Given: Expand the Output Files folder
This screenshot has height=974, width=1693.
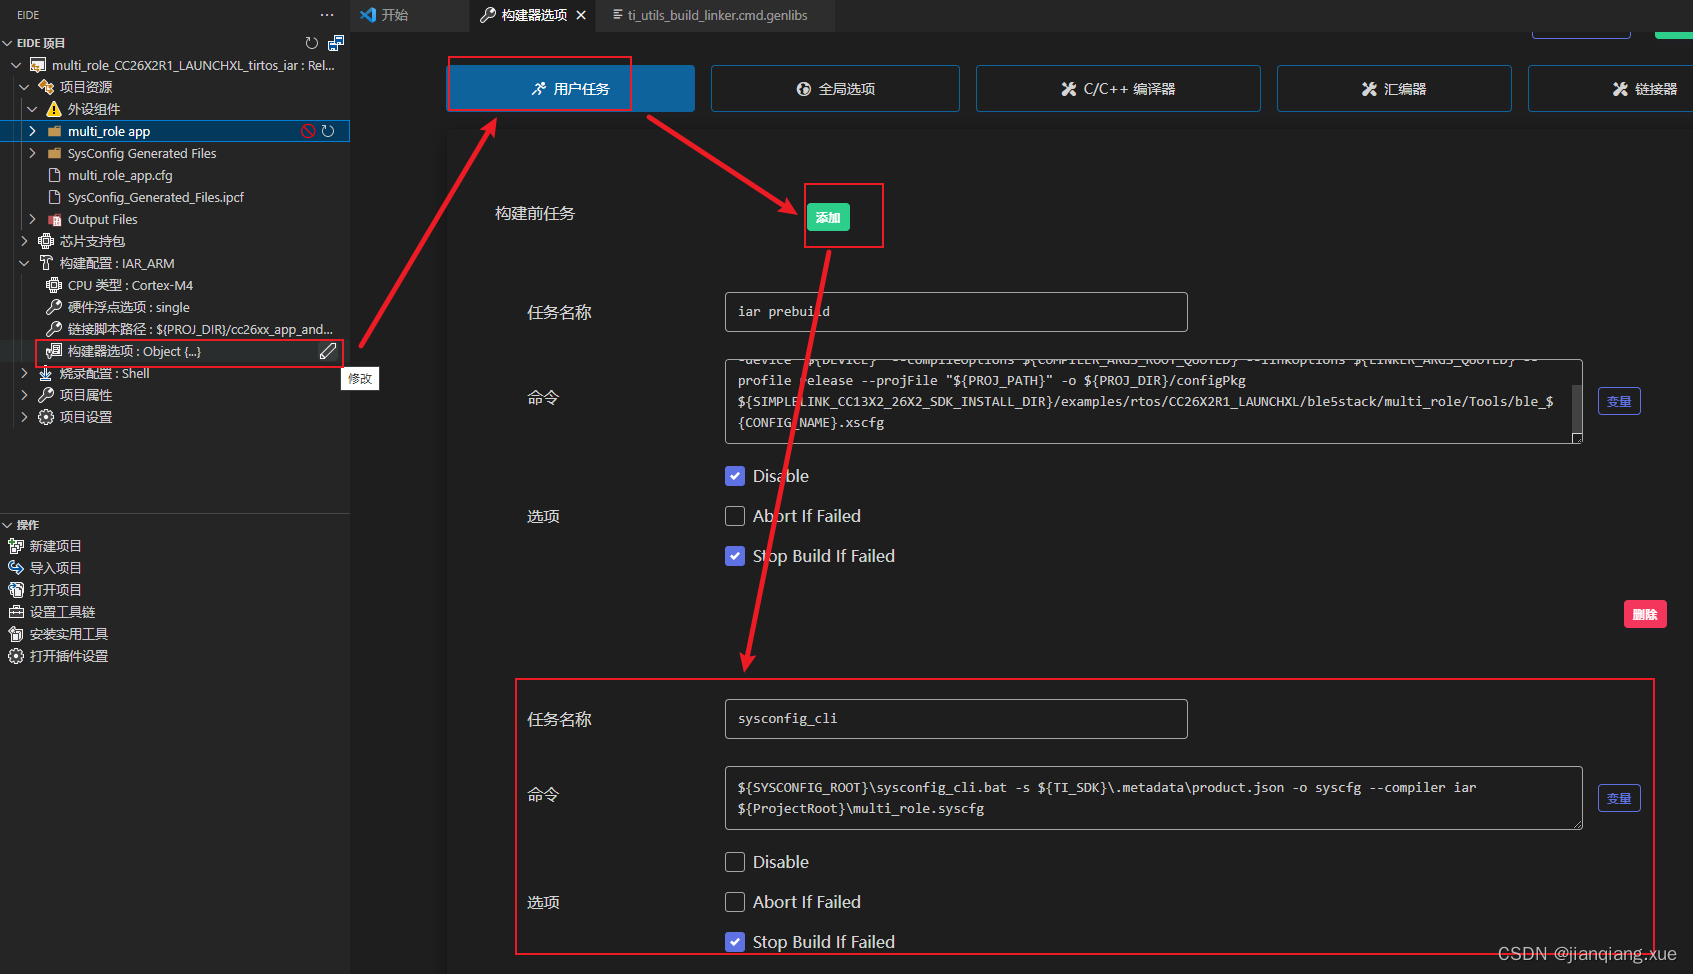Looking at the screenshot, I should (x=32, y=219).
